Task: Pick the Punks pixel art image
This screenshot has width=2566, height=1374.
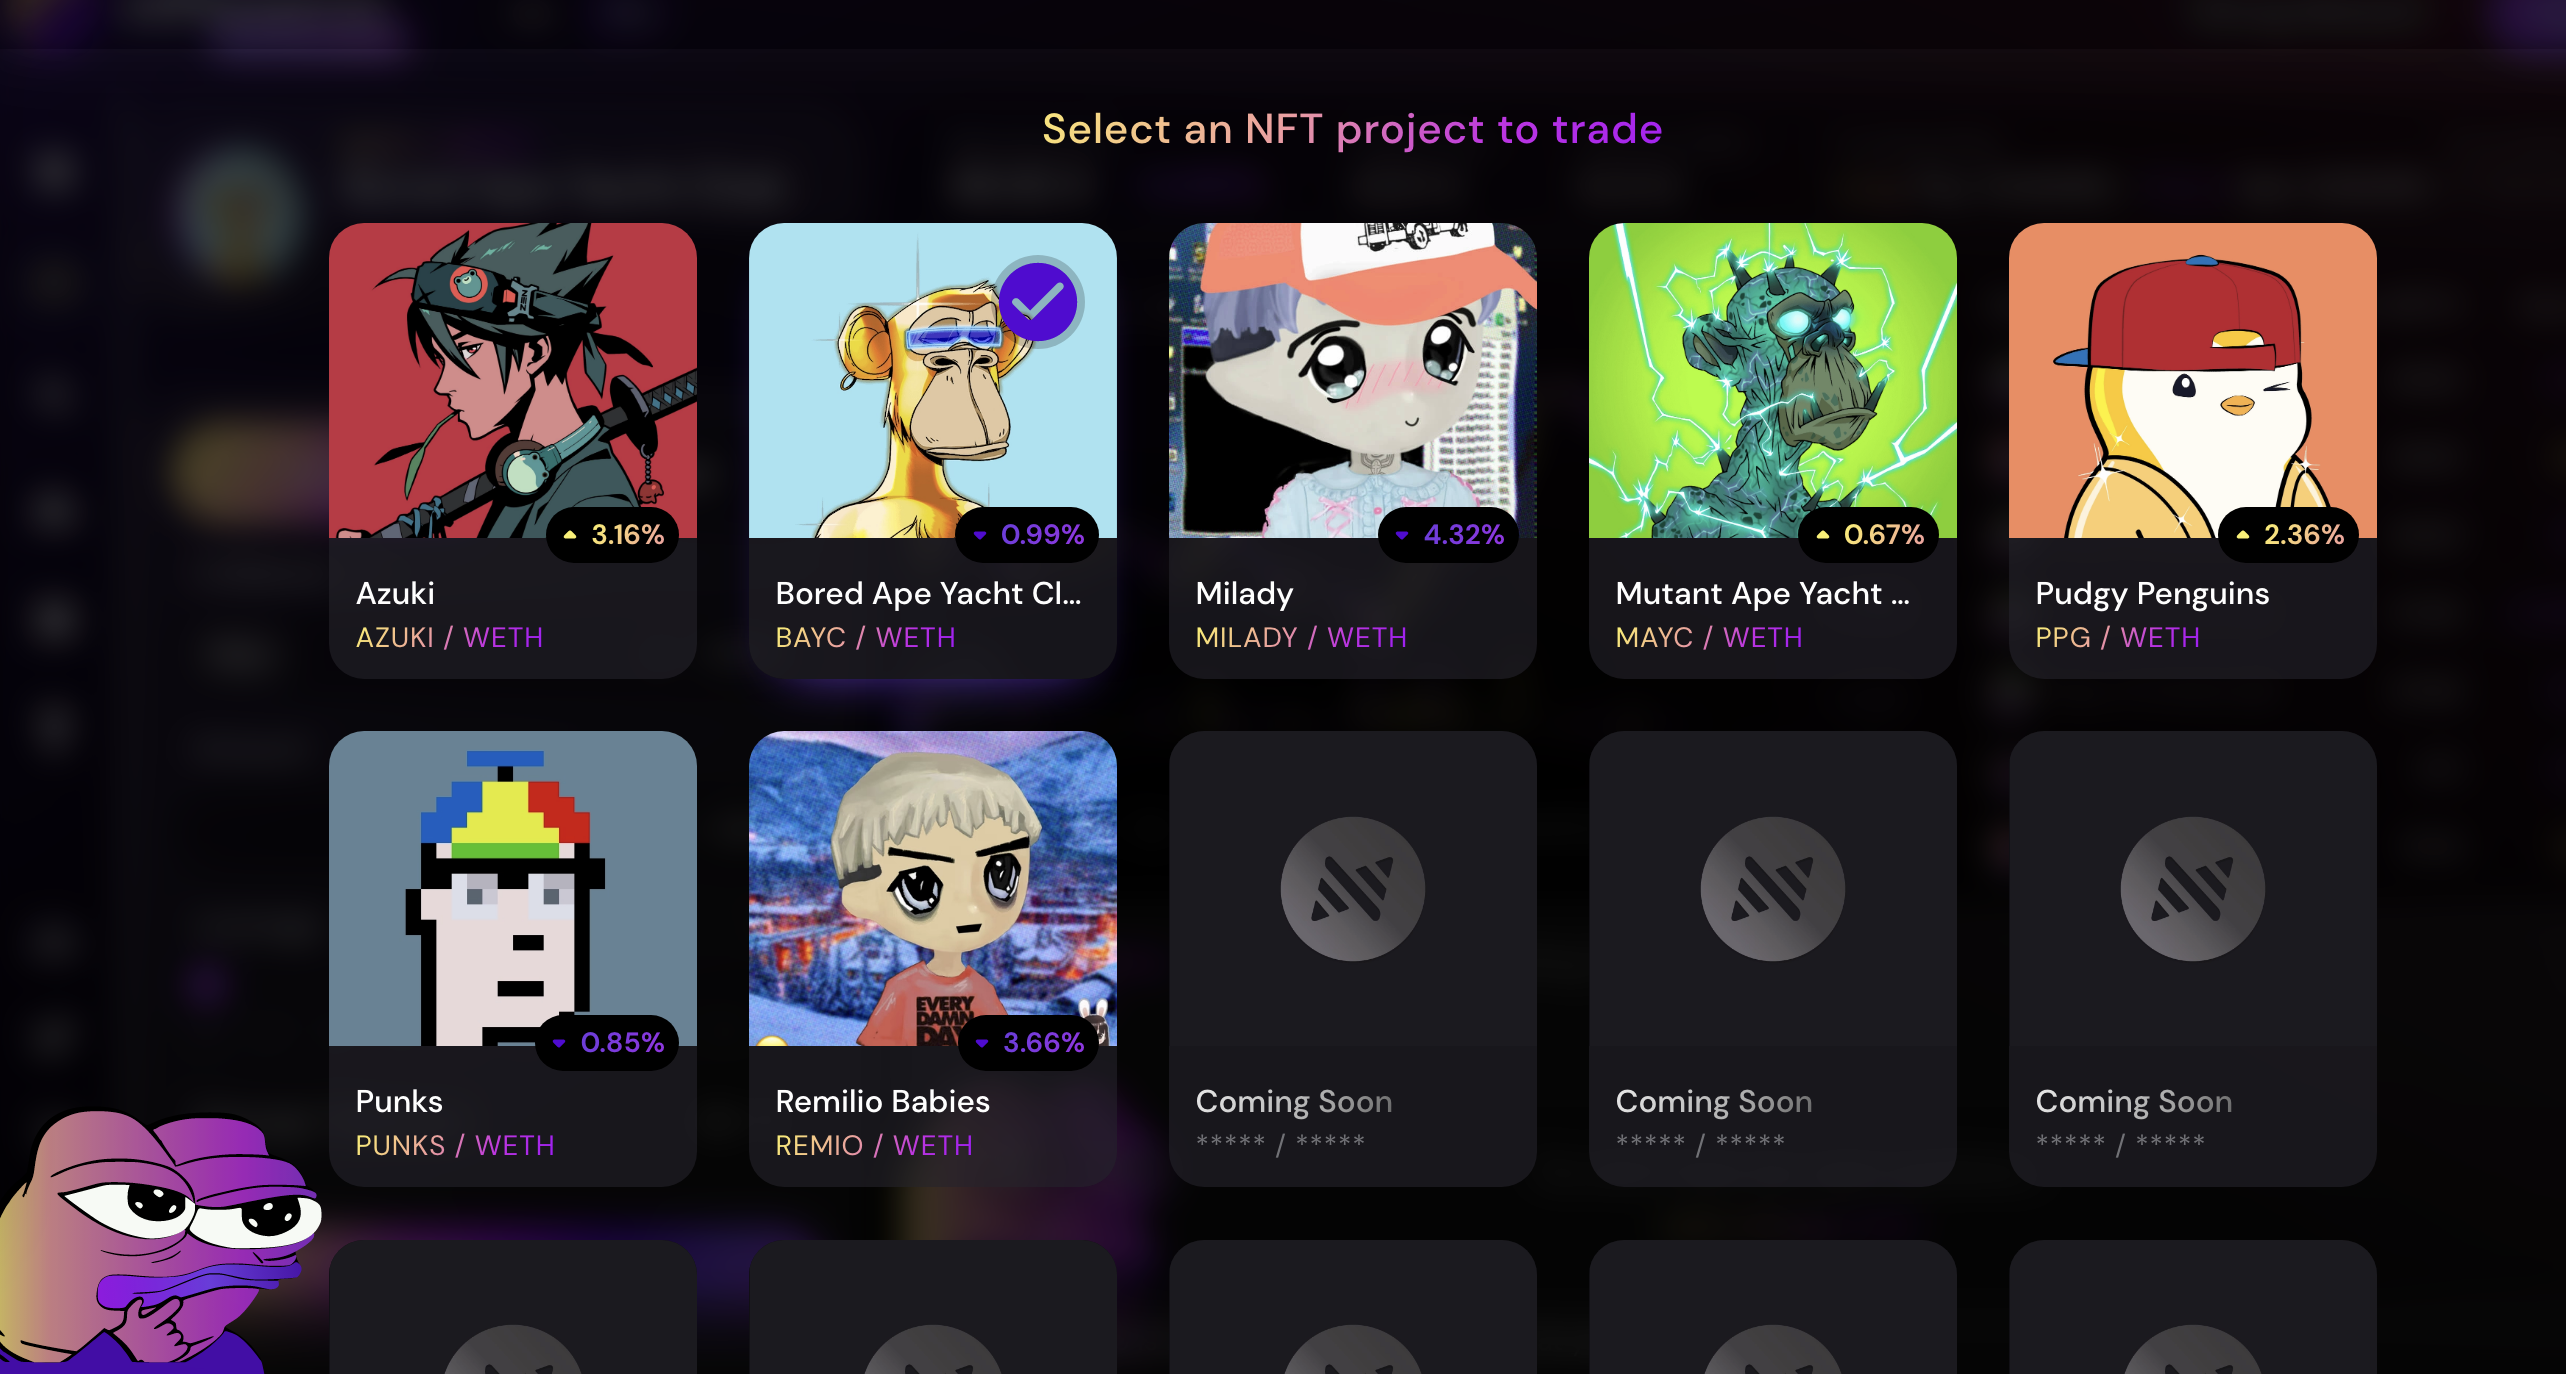Action: pos(512,888)
